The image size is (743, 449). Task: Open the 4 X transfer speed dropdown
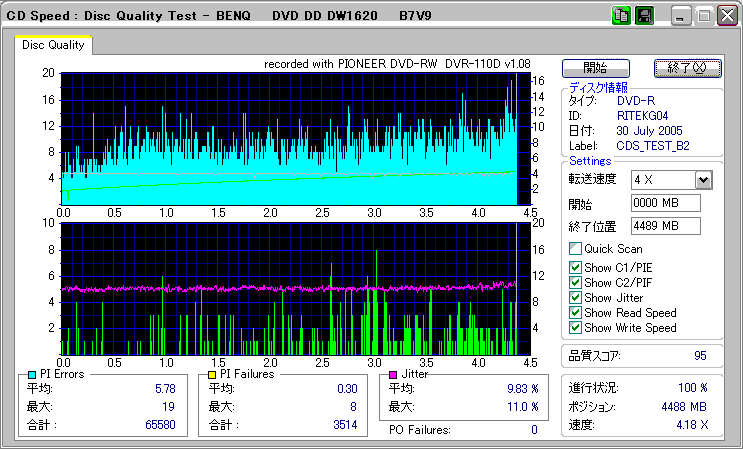coord(703,180)
